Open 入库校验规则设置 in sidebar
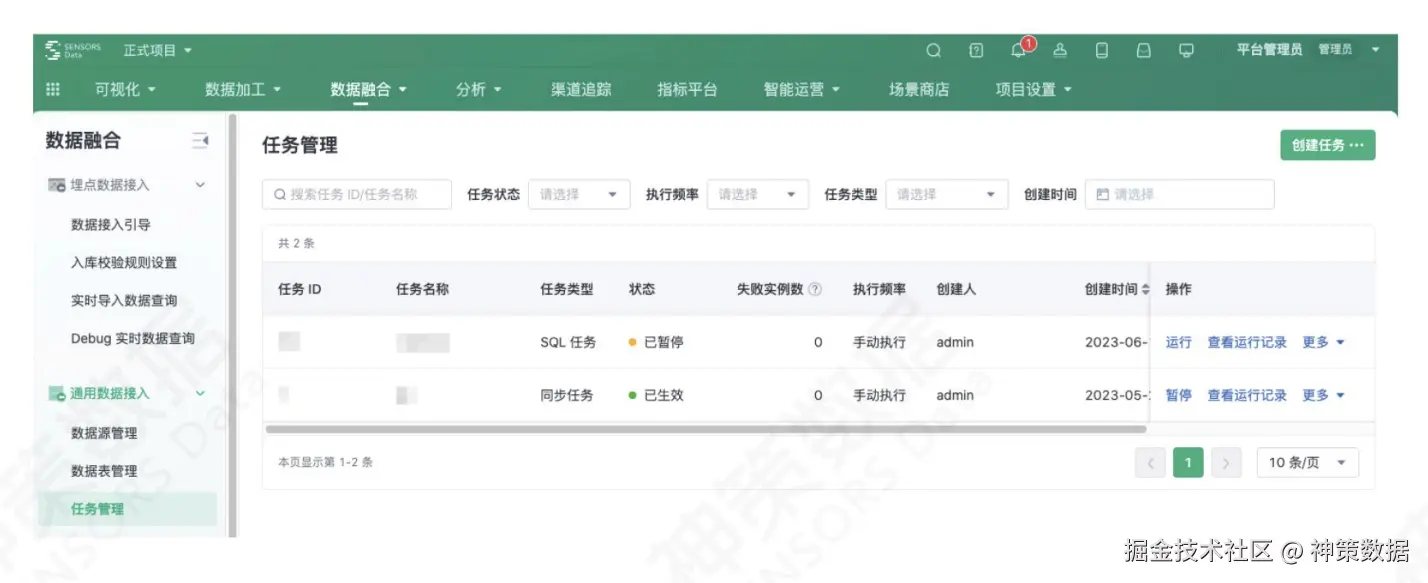This screenshot has height=583, width=1428. pos(124,263)
